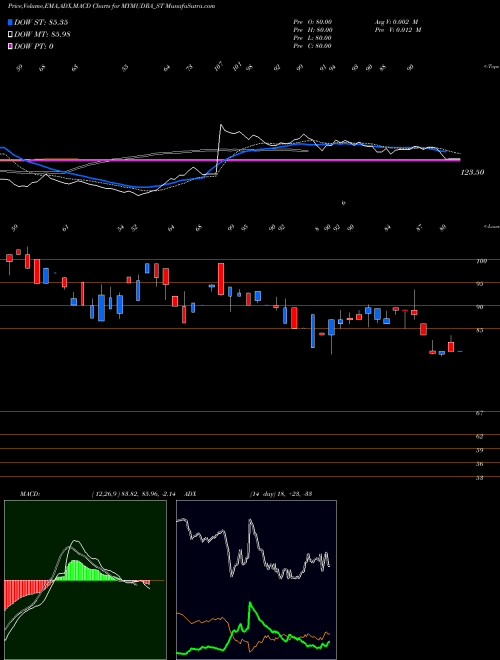This screenshot has height=660, width=500.
Task: Click the 'Pre O: 80.00' open value
Action: 313,21
